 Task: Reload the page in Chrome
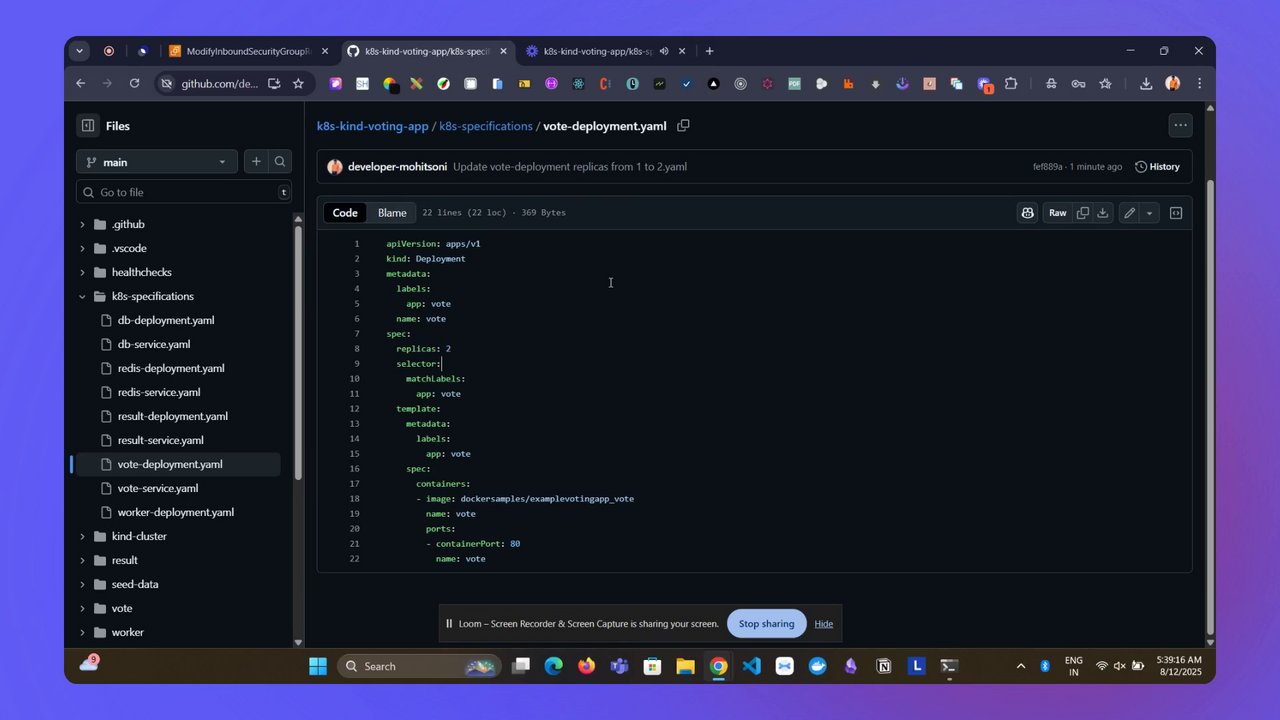point(134,84)
